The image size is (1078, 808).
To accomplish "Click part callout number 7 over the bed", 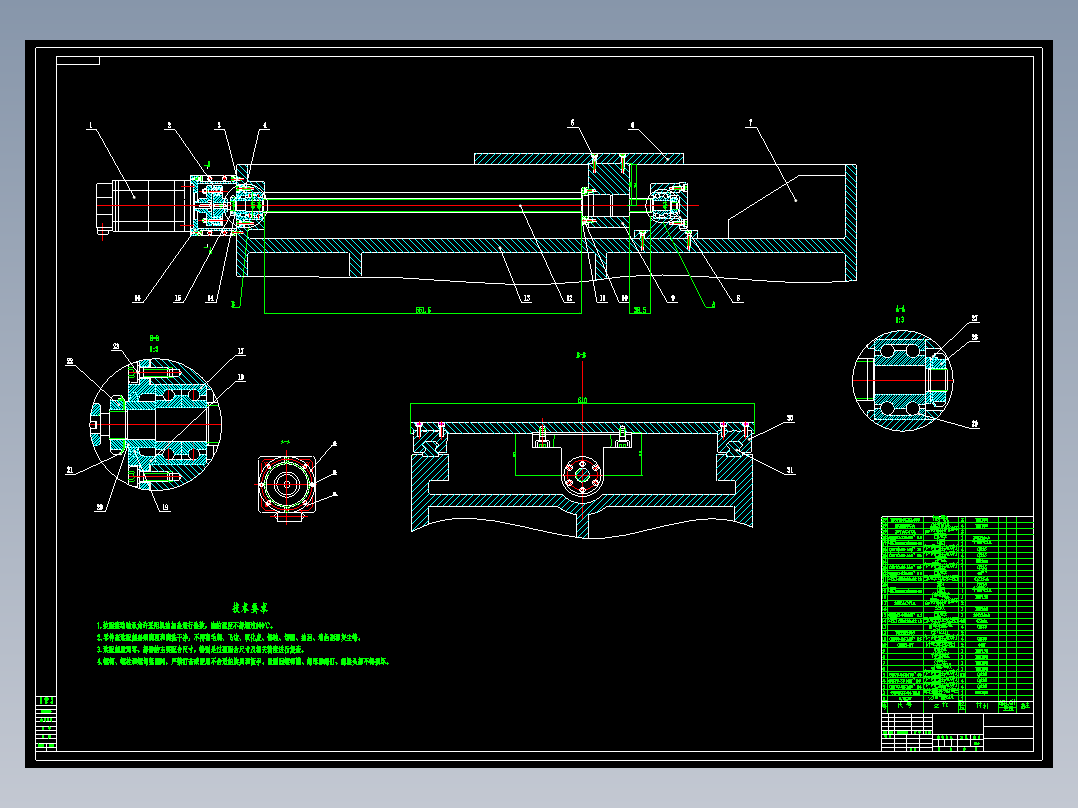I will click(x=750, y=123).
